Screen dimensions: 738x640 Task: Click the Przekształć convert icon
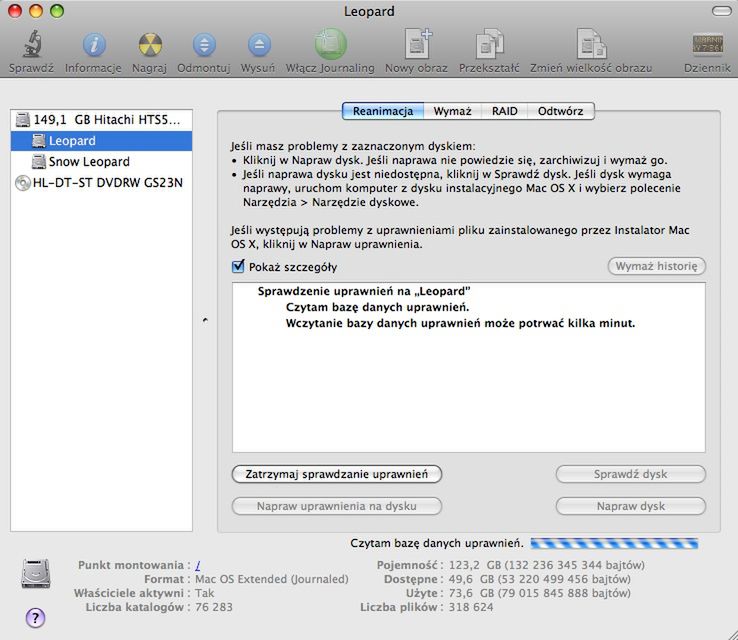tap(489, 44)
